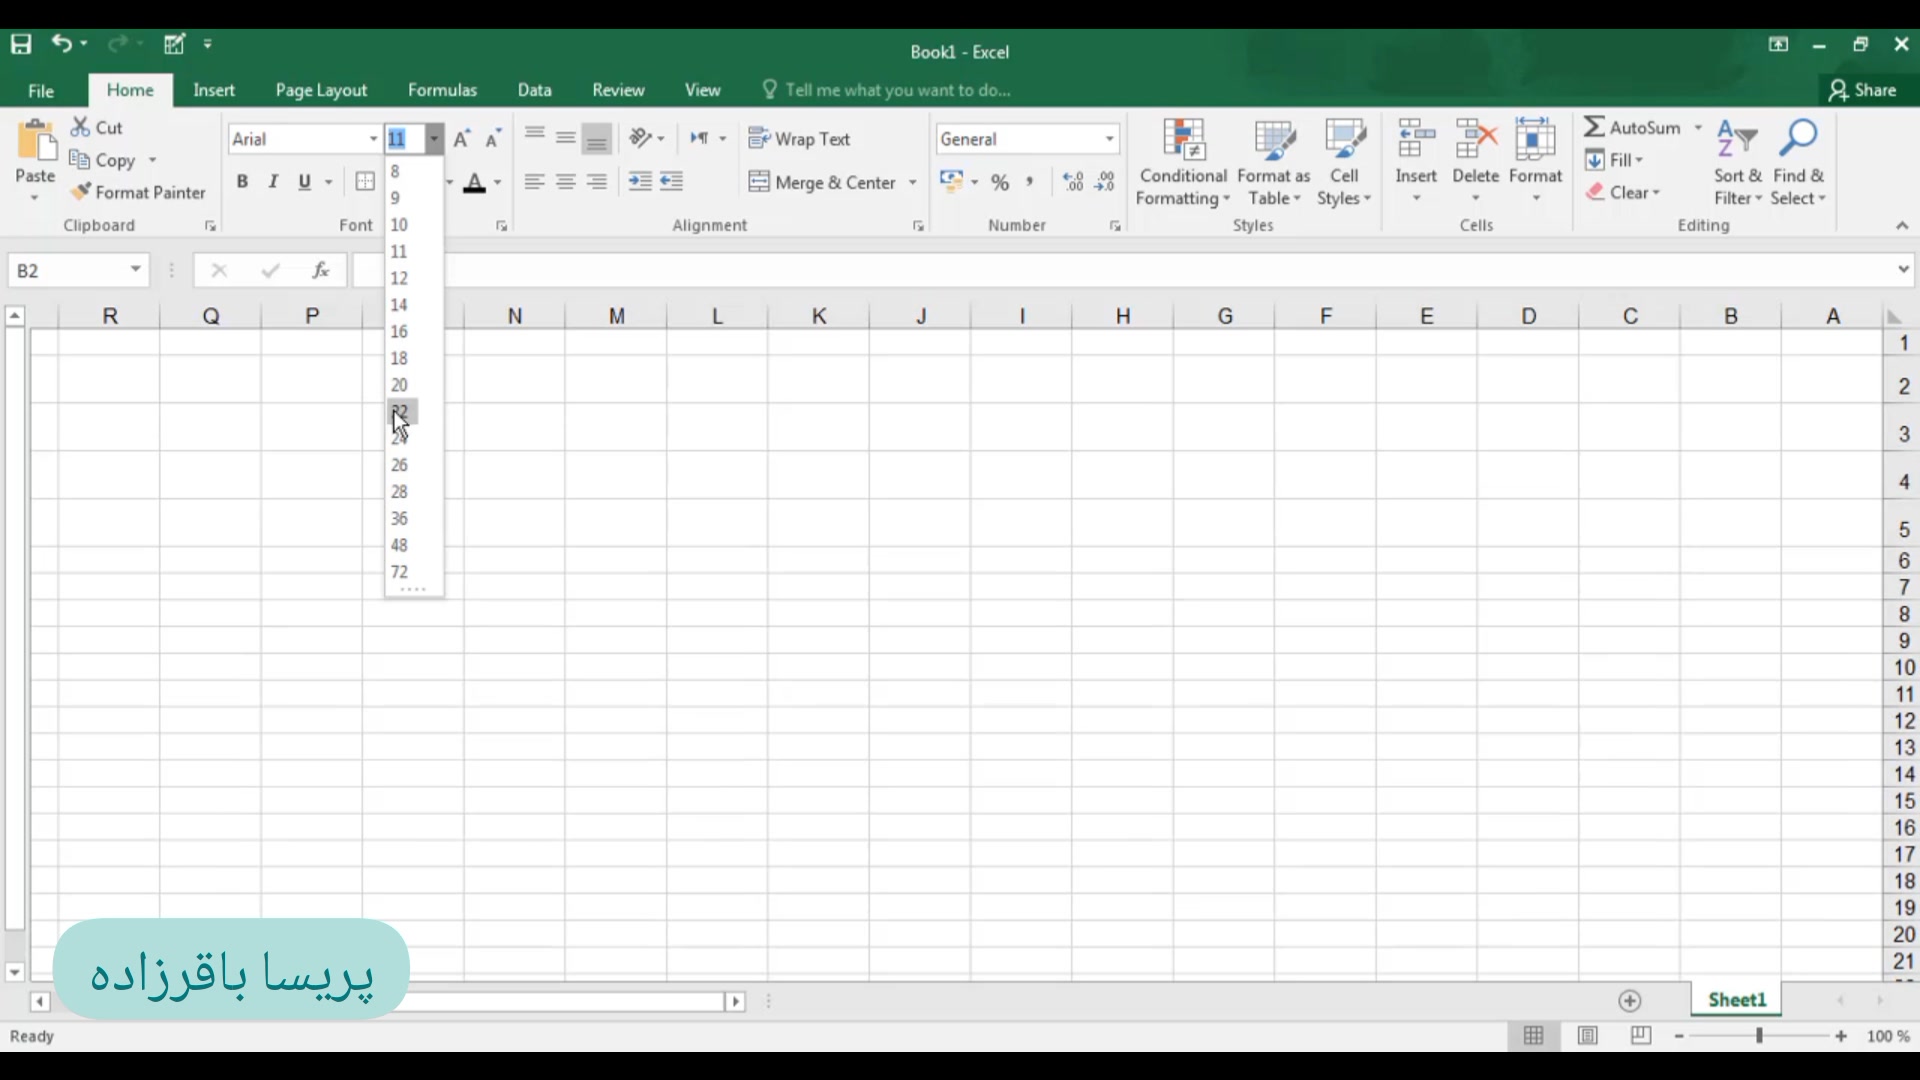
Task: Click the Share button
Action: [x=1863, y=90]
